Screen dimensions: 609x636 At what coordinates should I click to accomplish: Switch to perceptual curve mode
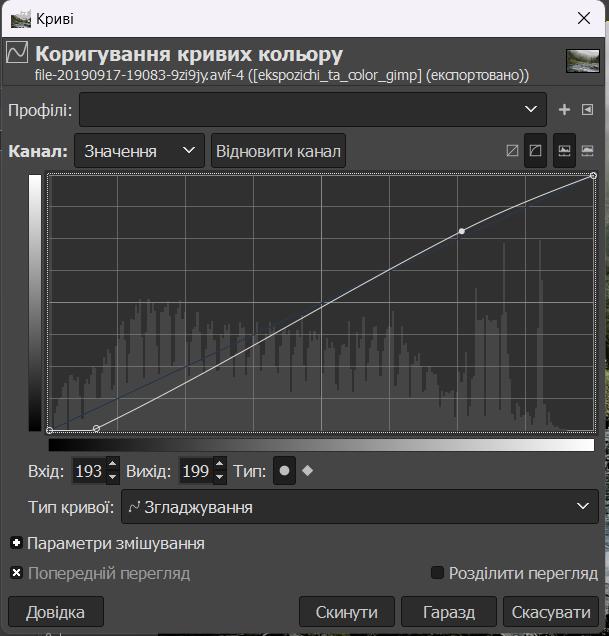pos(535,151)
